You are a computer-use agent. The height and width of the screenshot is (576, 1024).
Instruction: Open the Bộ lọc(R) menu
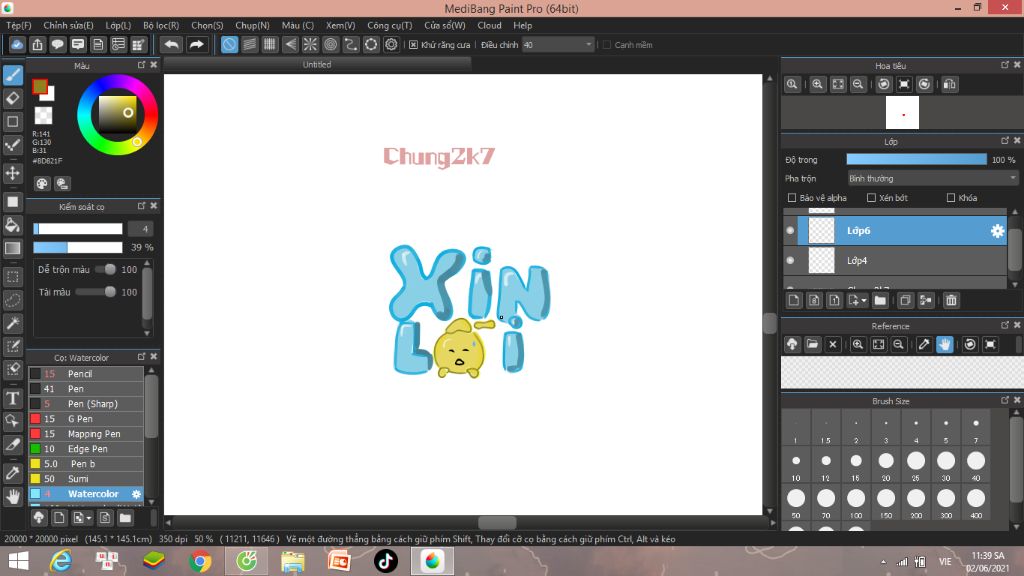coord(161,25)
